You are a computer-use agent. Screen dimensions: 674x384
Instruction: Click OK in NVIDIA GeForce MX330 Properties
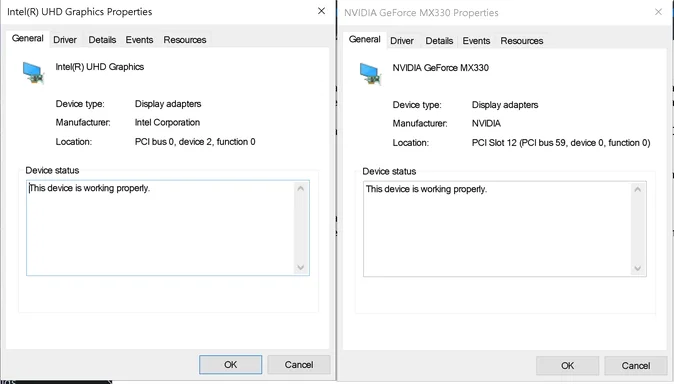(x=567, y=366)
